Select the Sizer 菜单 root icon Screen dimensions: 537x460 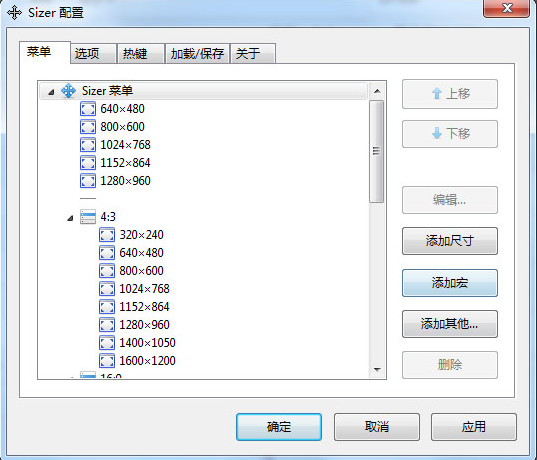point(68,91)
